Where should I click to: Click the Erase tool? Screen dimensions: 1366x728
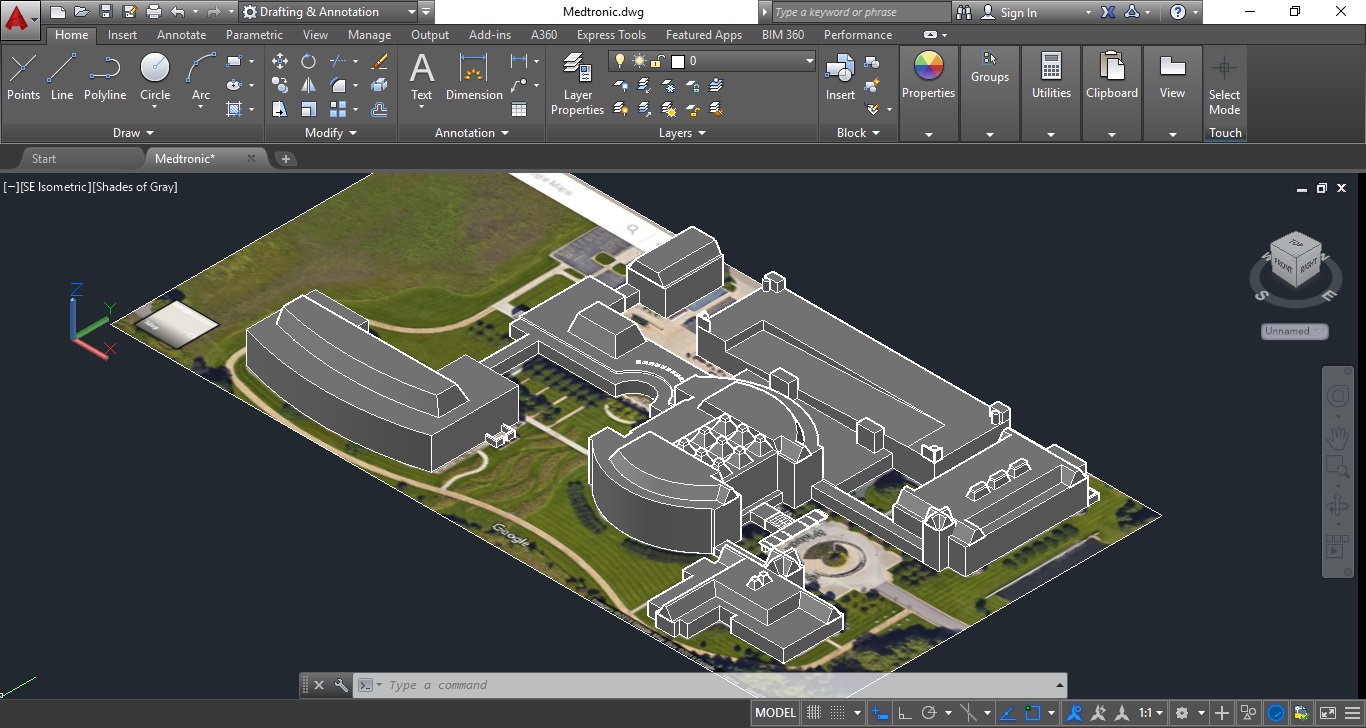(380, 62)
